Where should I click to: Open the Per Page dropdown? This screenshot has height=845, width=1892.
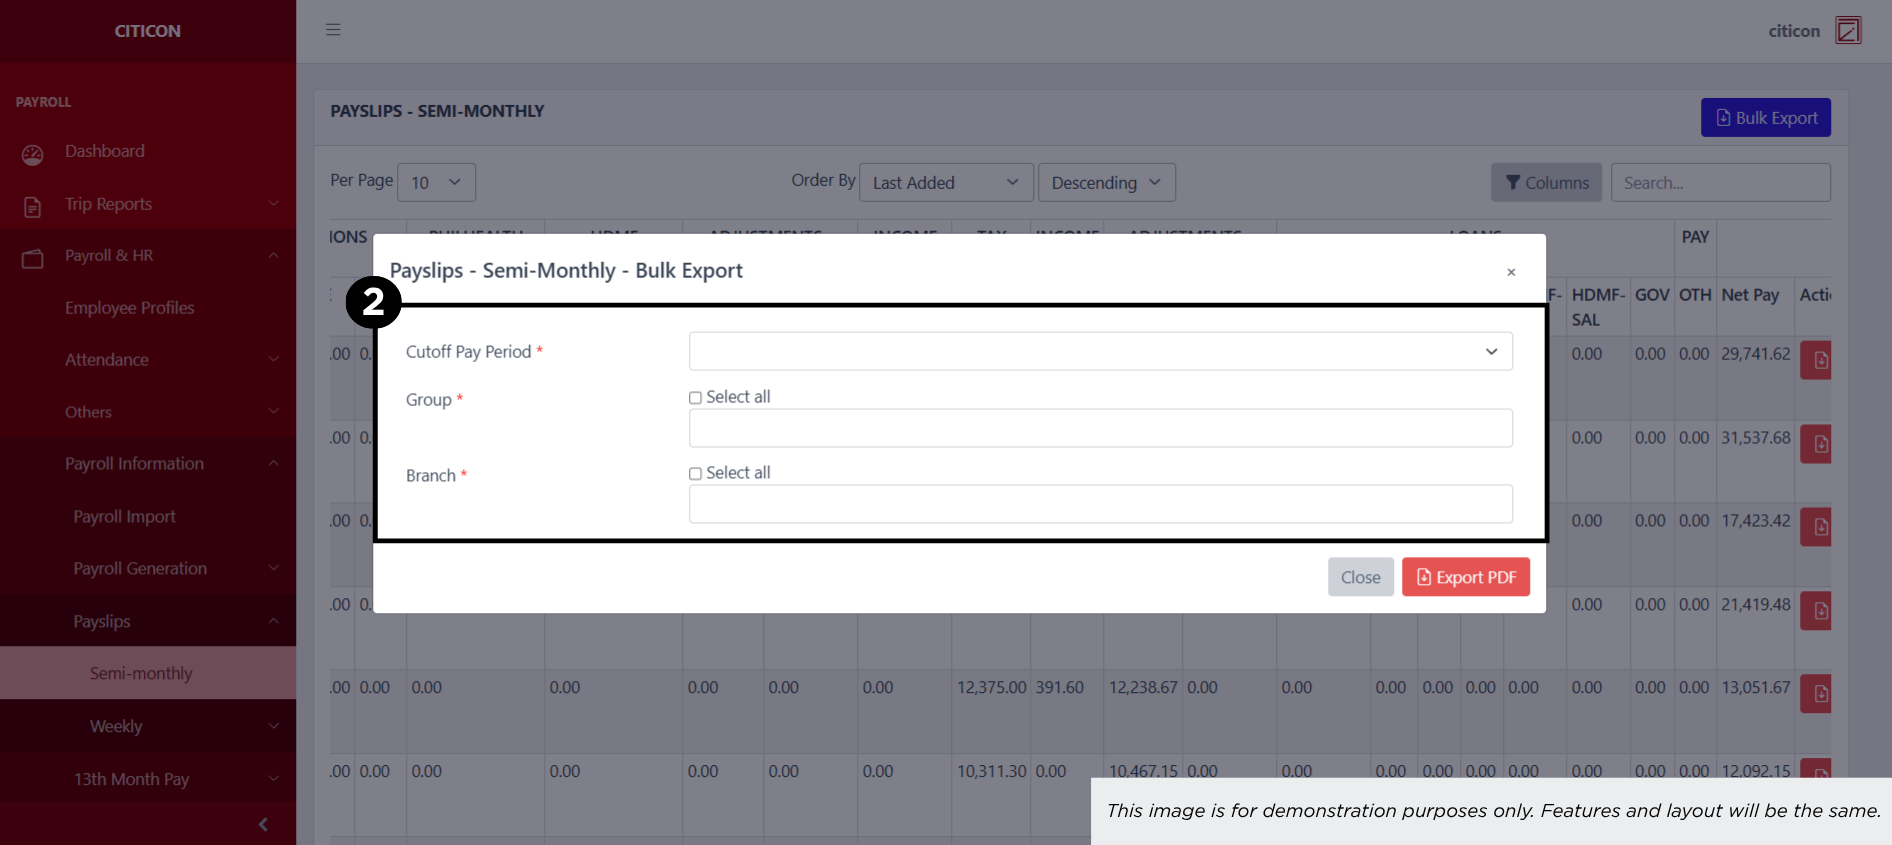point(436,183)
